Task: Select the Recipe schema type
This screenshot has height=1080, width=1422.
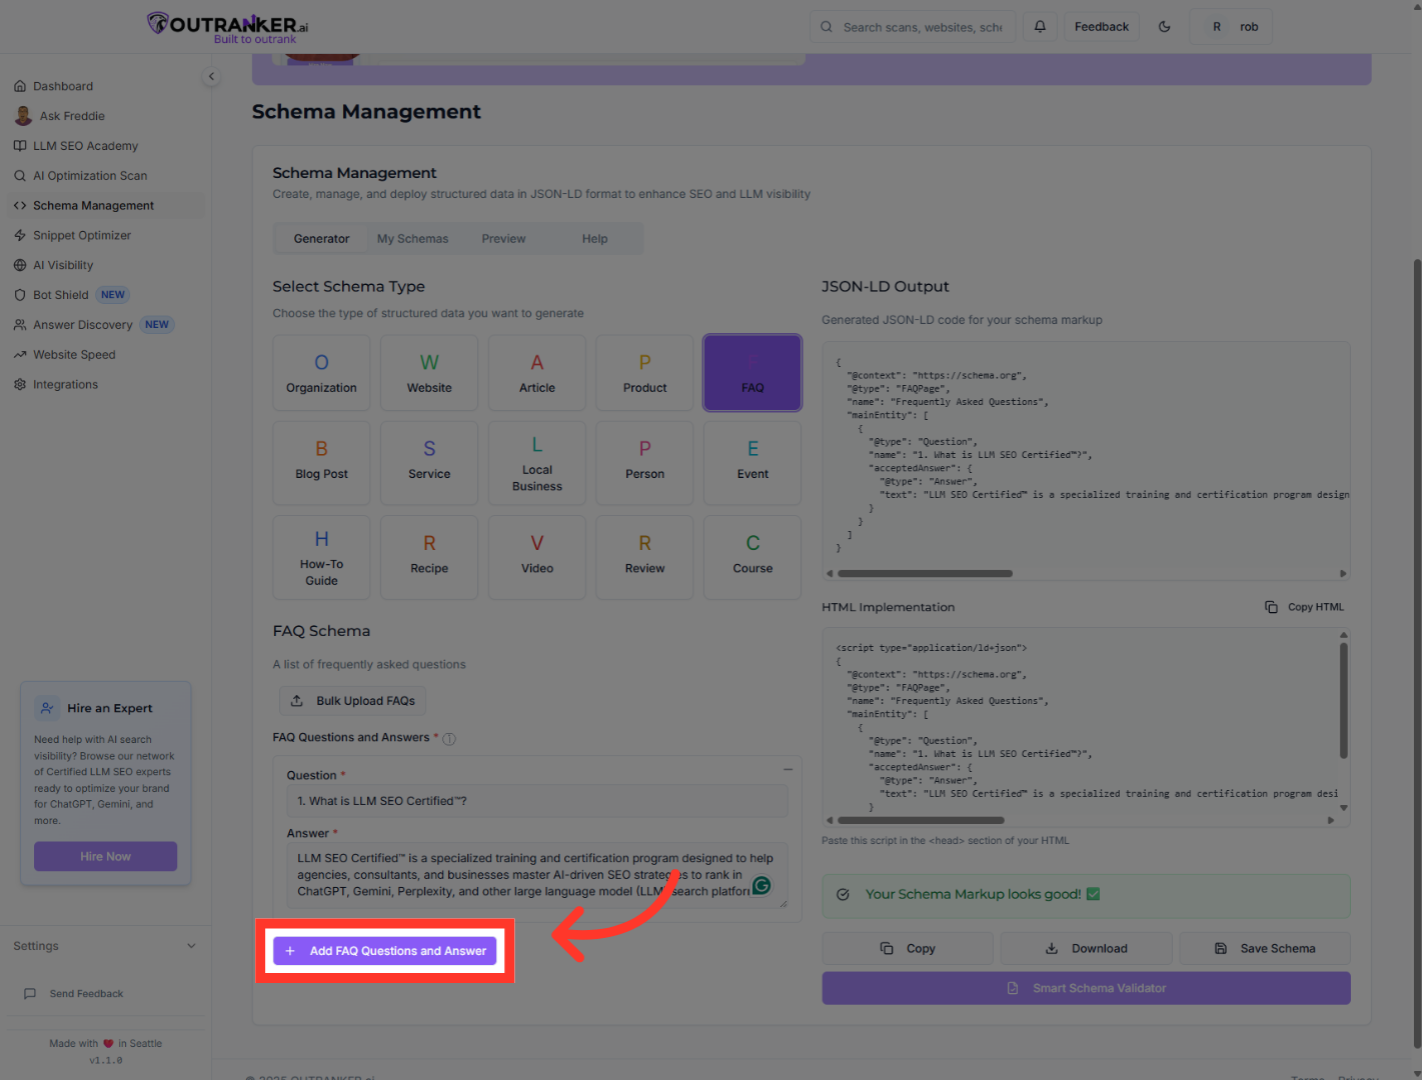Action: coord(429,558)
